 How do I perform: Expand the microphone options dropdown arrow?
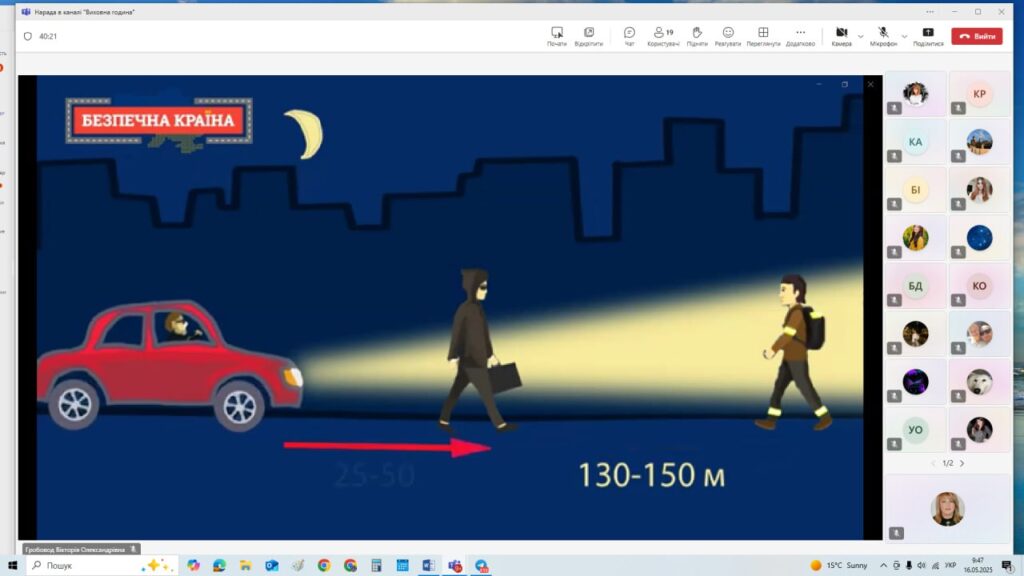(x=905, y=36)
